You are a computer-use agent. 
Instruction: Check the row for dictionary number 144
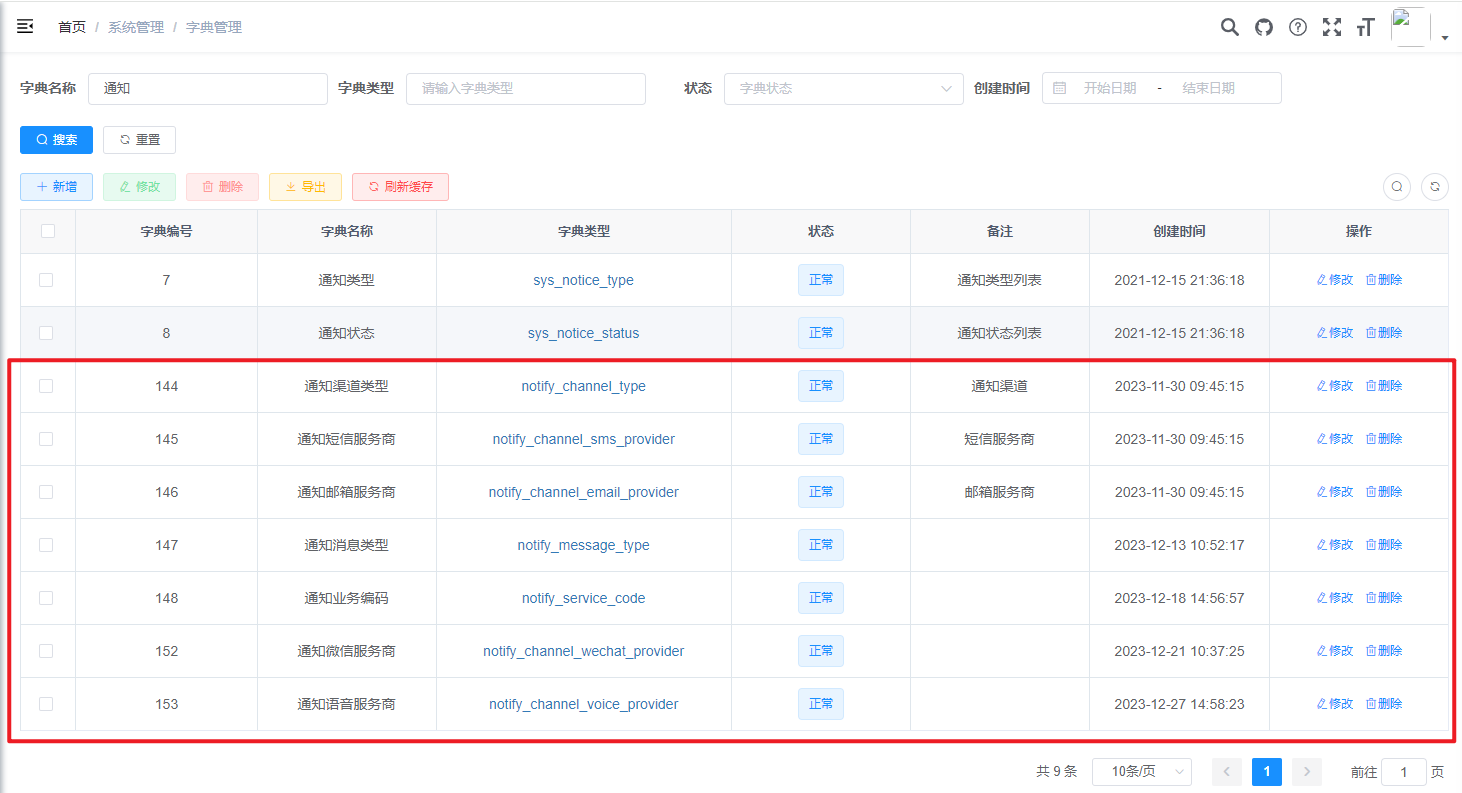click(x=46, y=386)
